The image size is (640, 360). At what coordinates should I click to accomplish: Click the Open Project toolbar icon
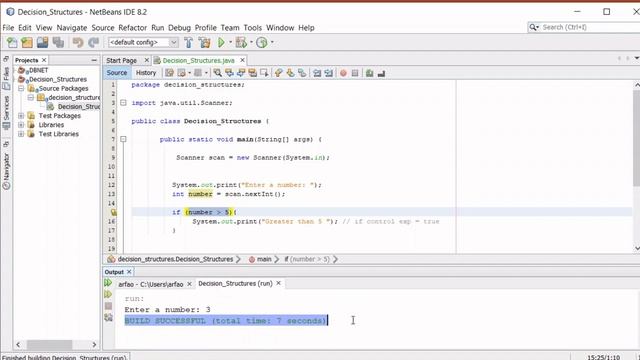tap(42, 42)
